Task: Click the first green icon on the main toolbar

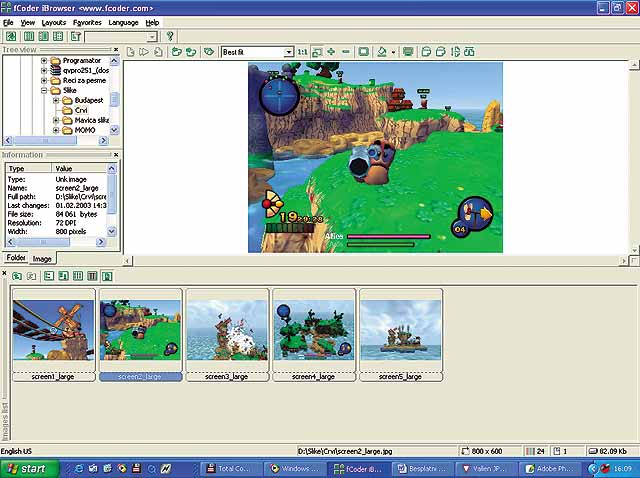Action: point(11,36)
